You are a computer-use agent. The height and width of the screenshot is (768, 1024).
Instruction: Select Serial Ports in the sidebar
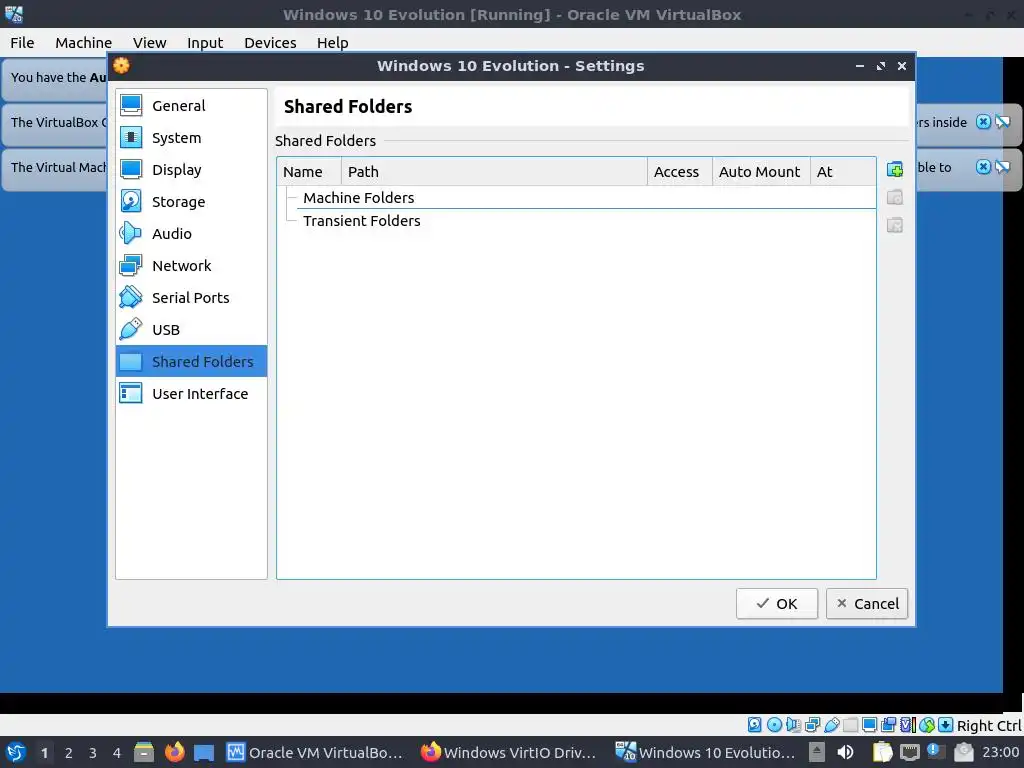click(x=191, y=298)
